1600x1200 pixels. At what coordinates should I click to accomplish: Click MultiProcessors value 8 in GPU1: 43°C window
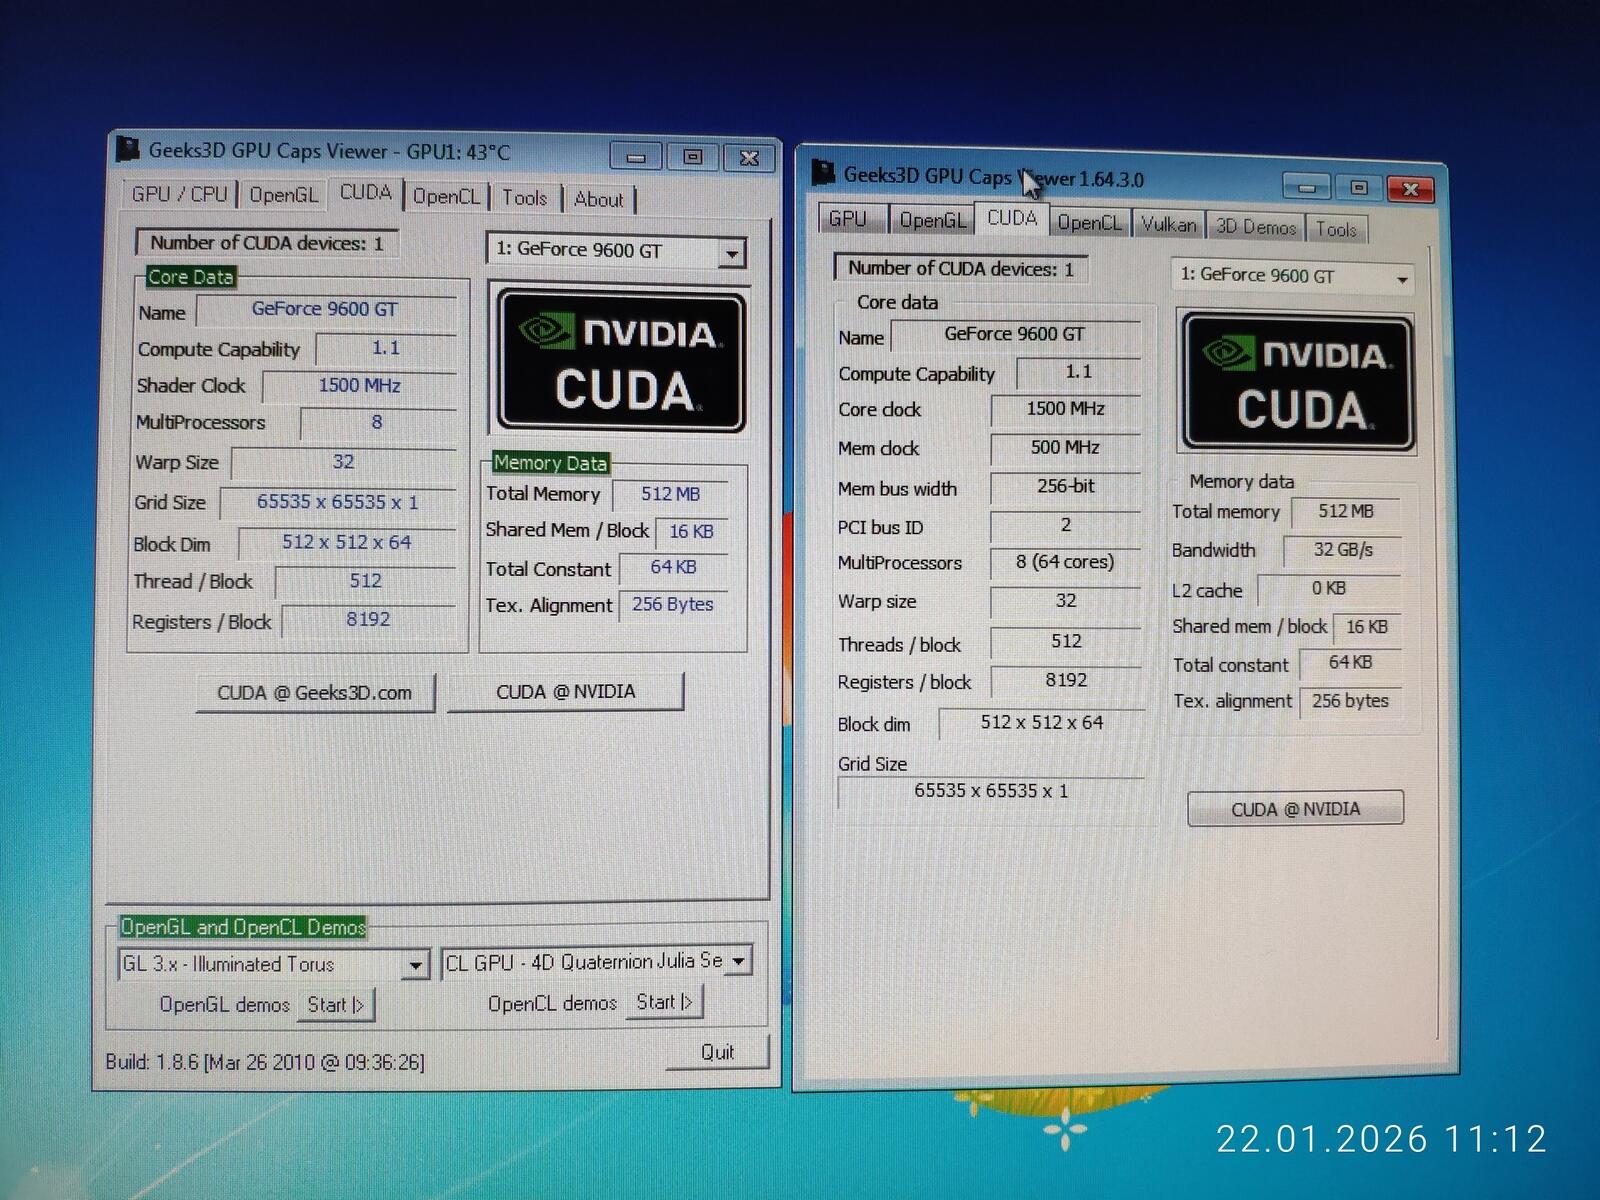tap(377, 423)
